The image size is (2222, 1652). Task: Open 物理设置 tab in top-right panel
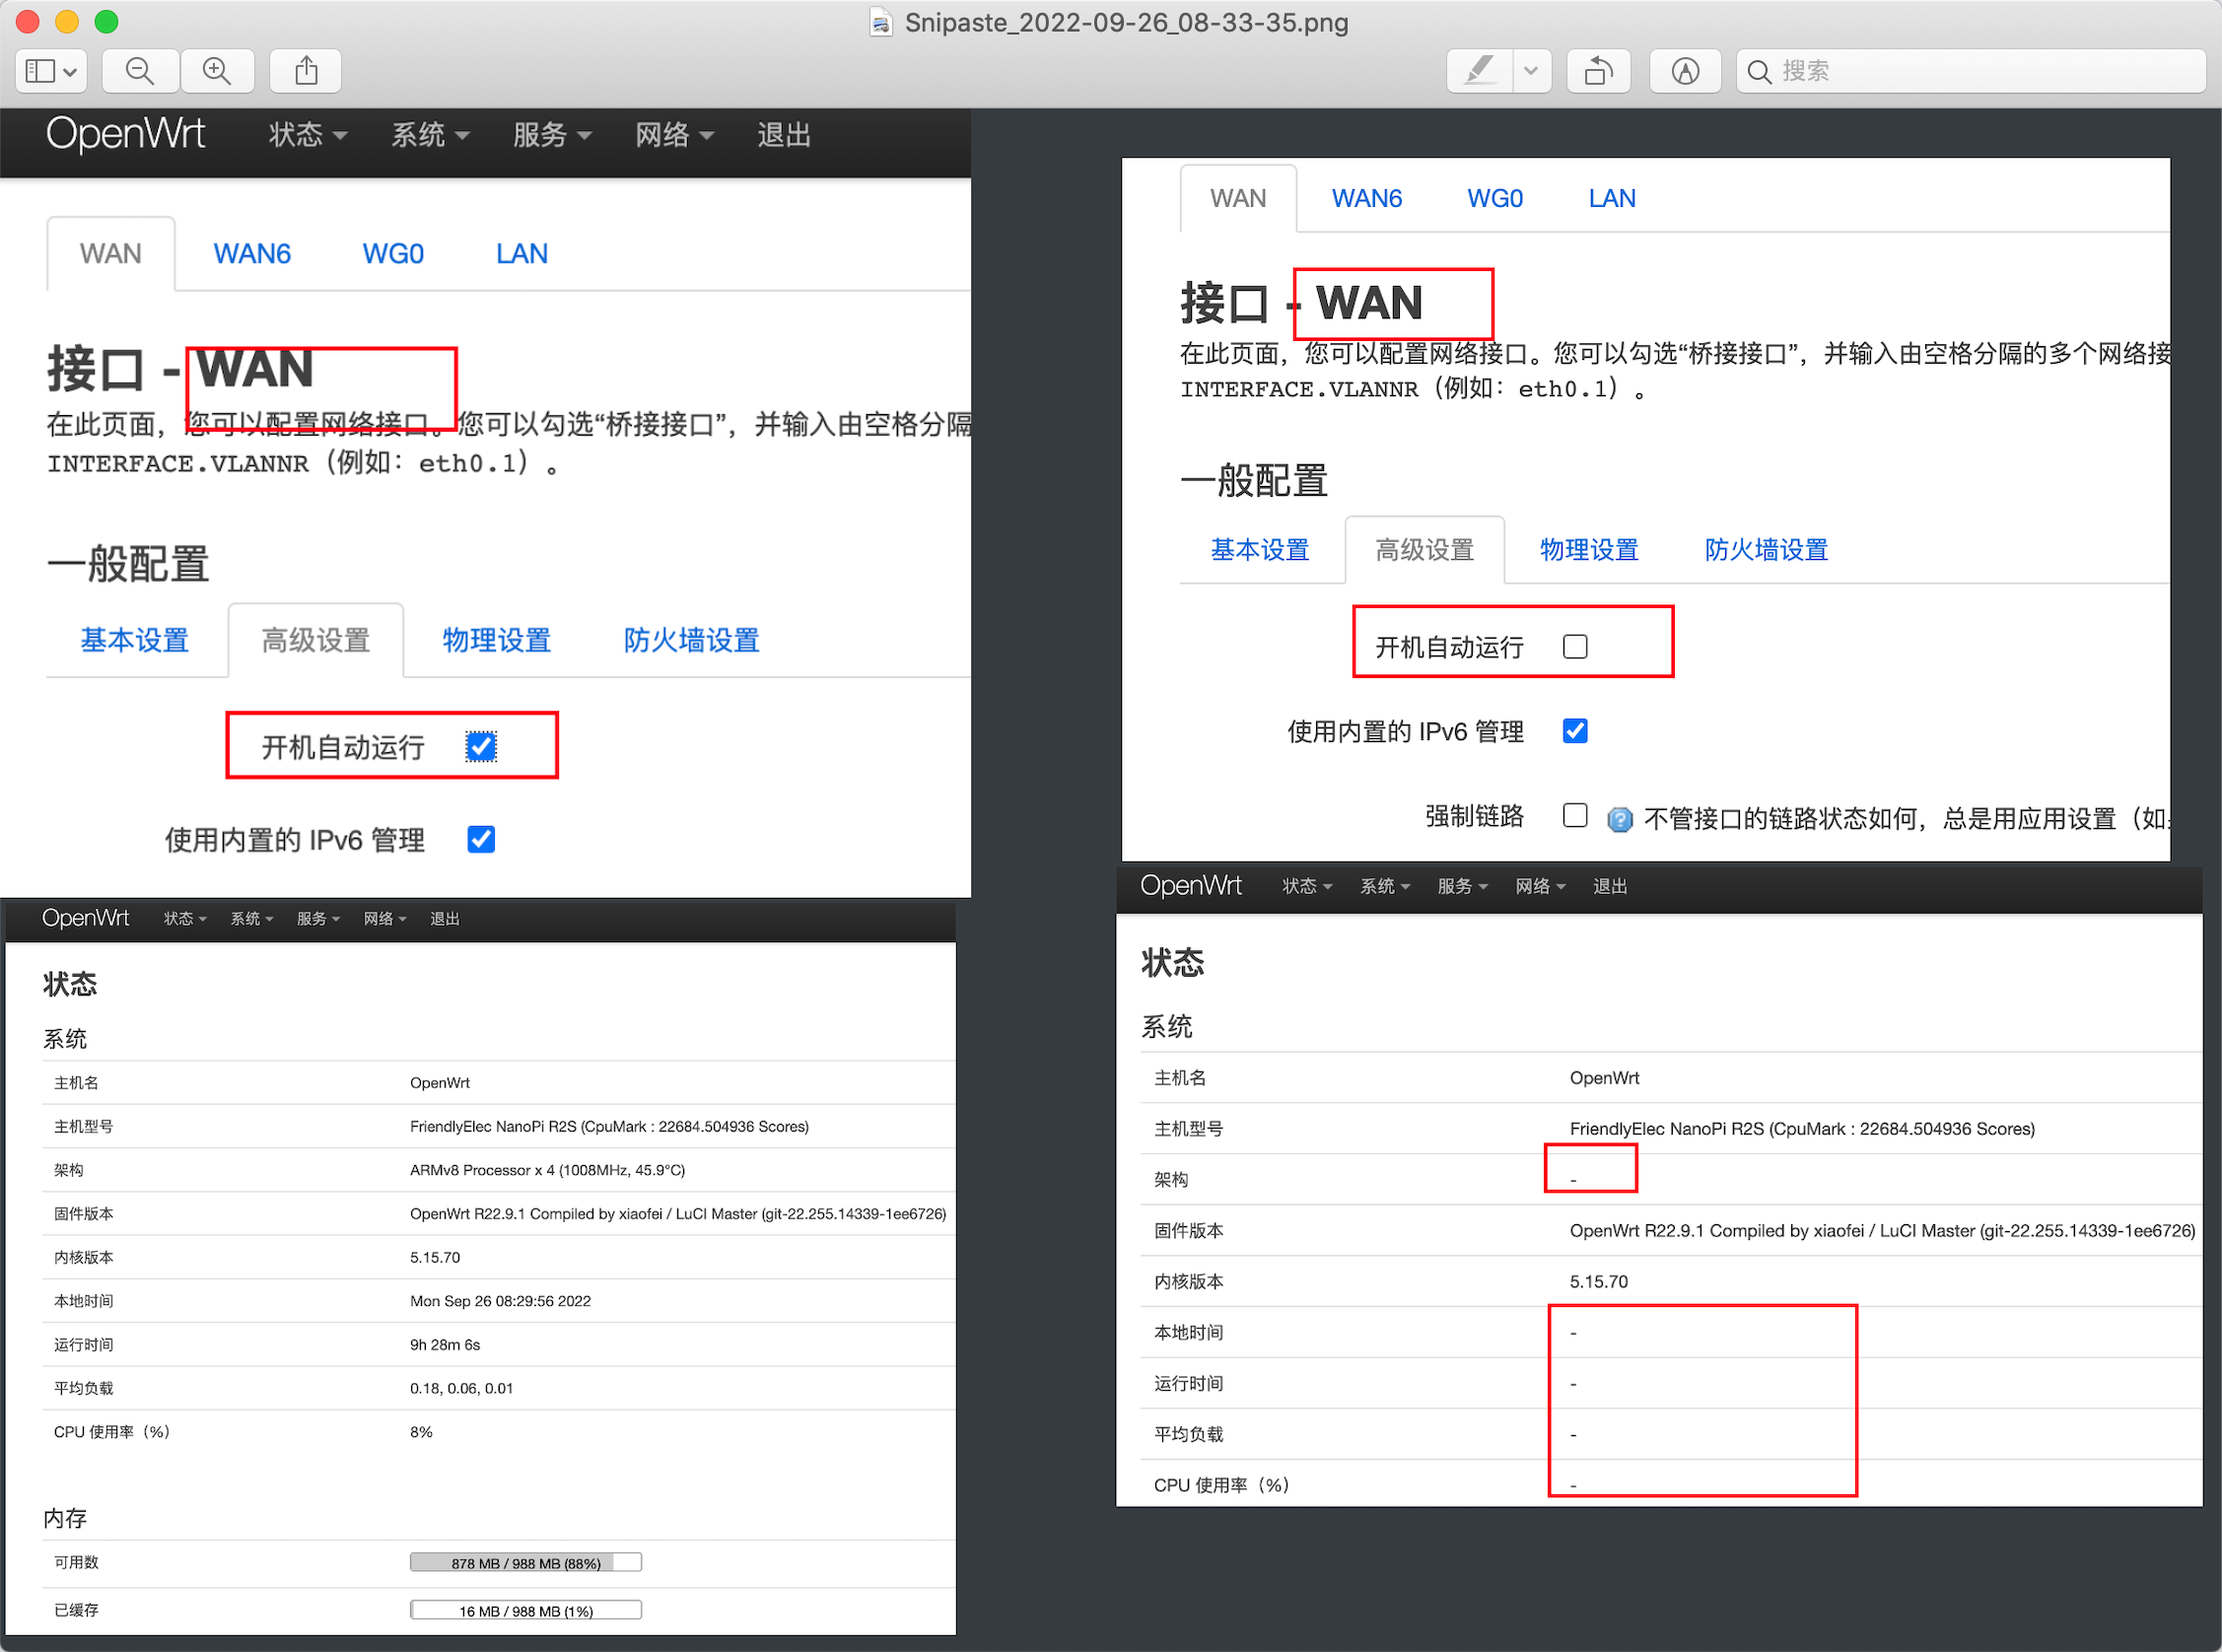pyautogui.click(x=1589, y=549)
